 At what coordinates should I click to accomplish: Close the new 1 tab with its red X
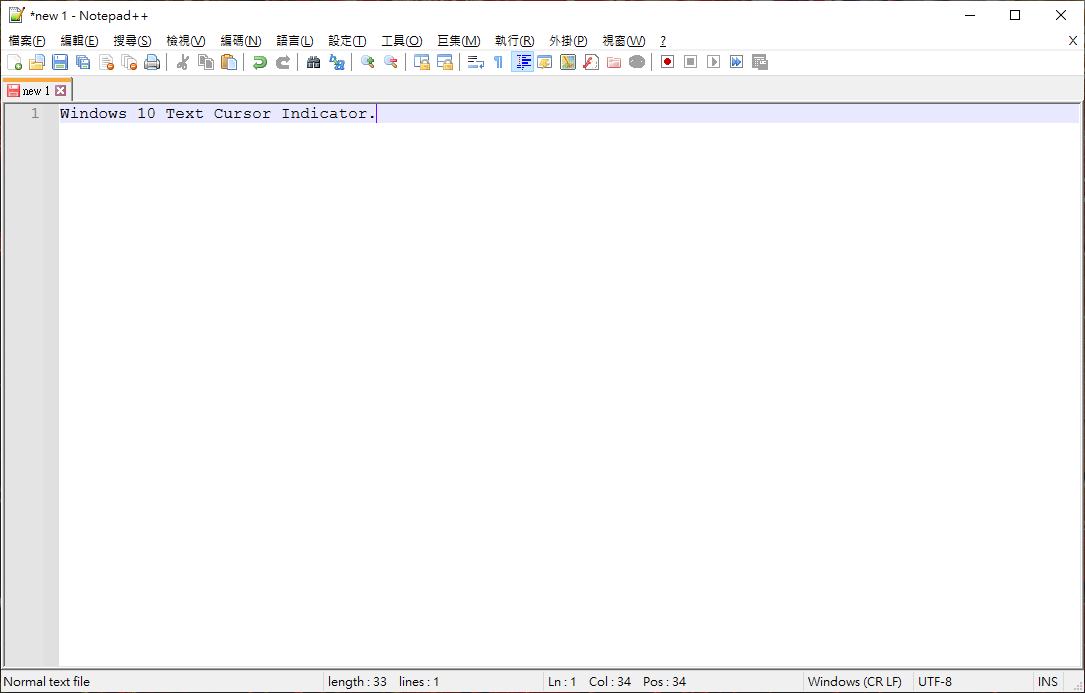click(x=61, y=91)
